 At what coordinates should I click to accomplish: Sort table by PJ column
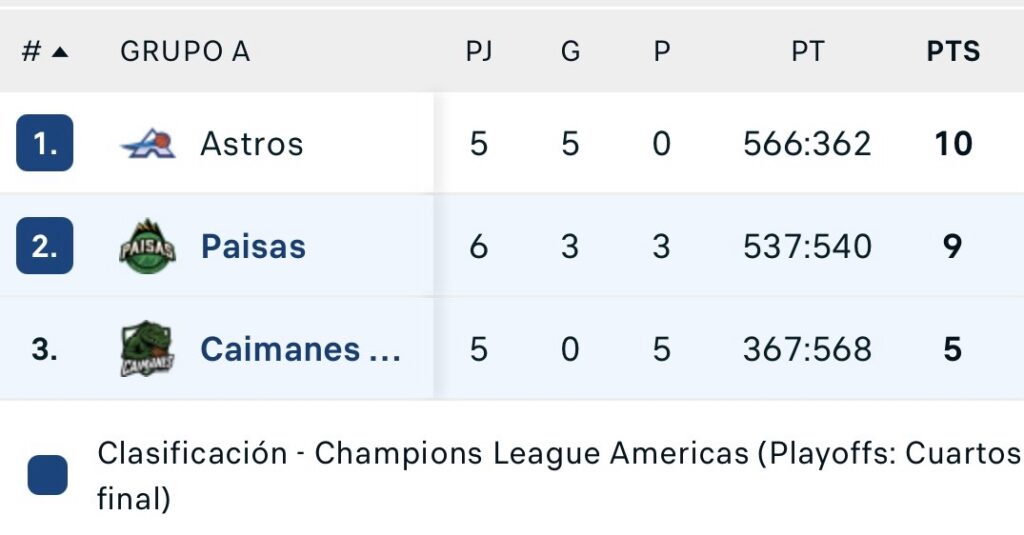tap(479, 52)
